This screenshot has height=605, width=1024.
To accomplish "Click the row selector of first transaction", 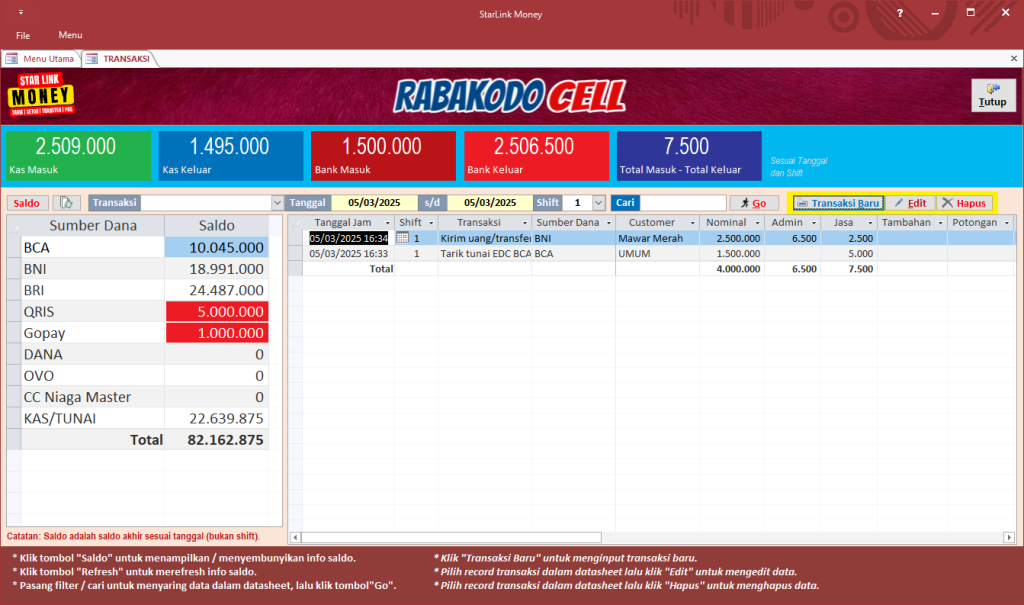I will tap(296, 238).
